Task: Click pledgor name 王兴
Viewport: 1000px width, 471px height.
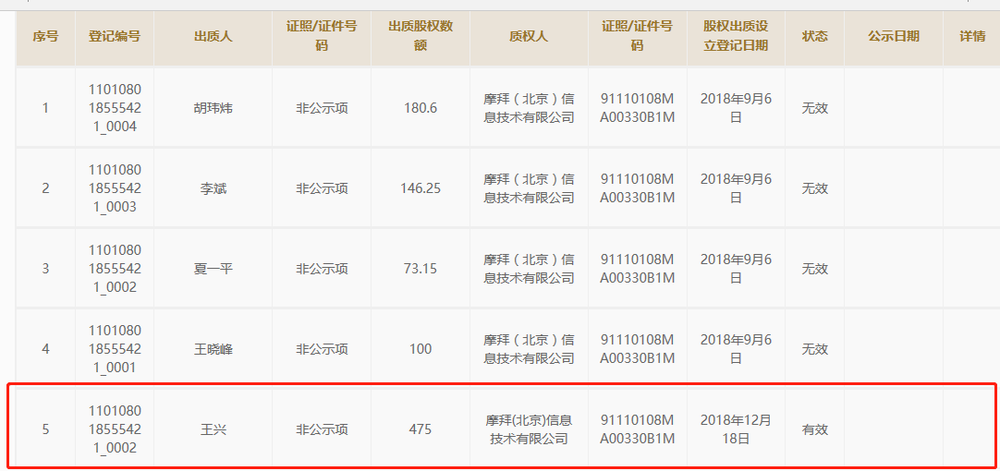Action: (x=213, y=430)
